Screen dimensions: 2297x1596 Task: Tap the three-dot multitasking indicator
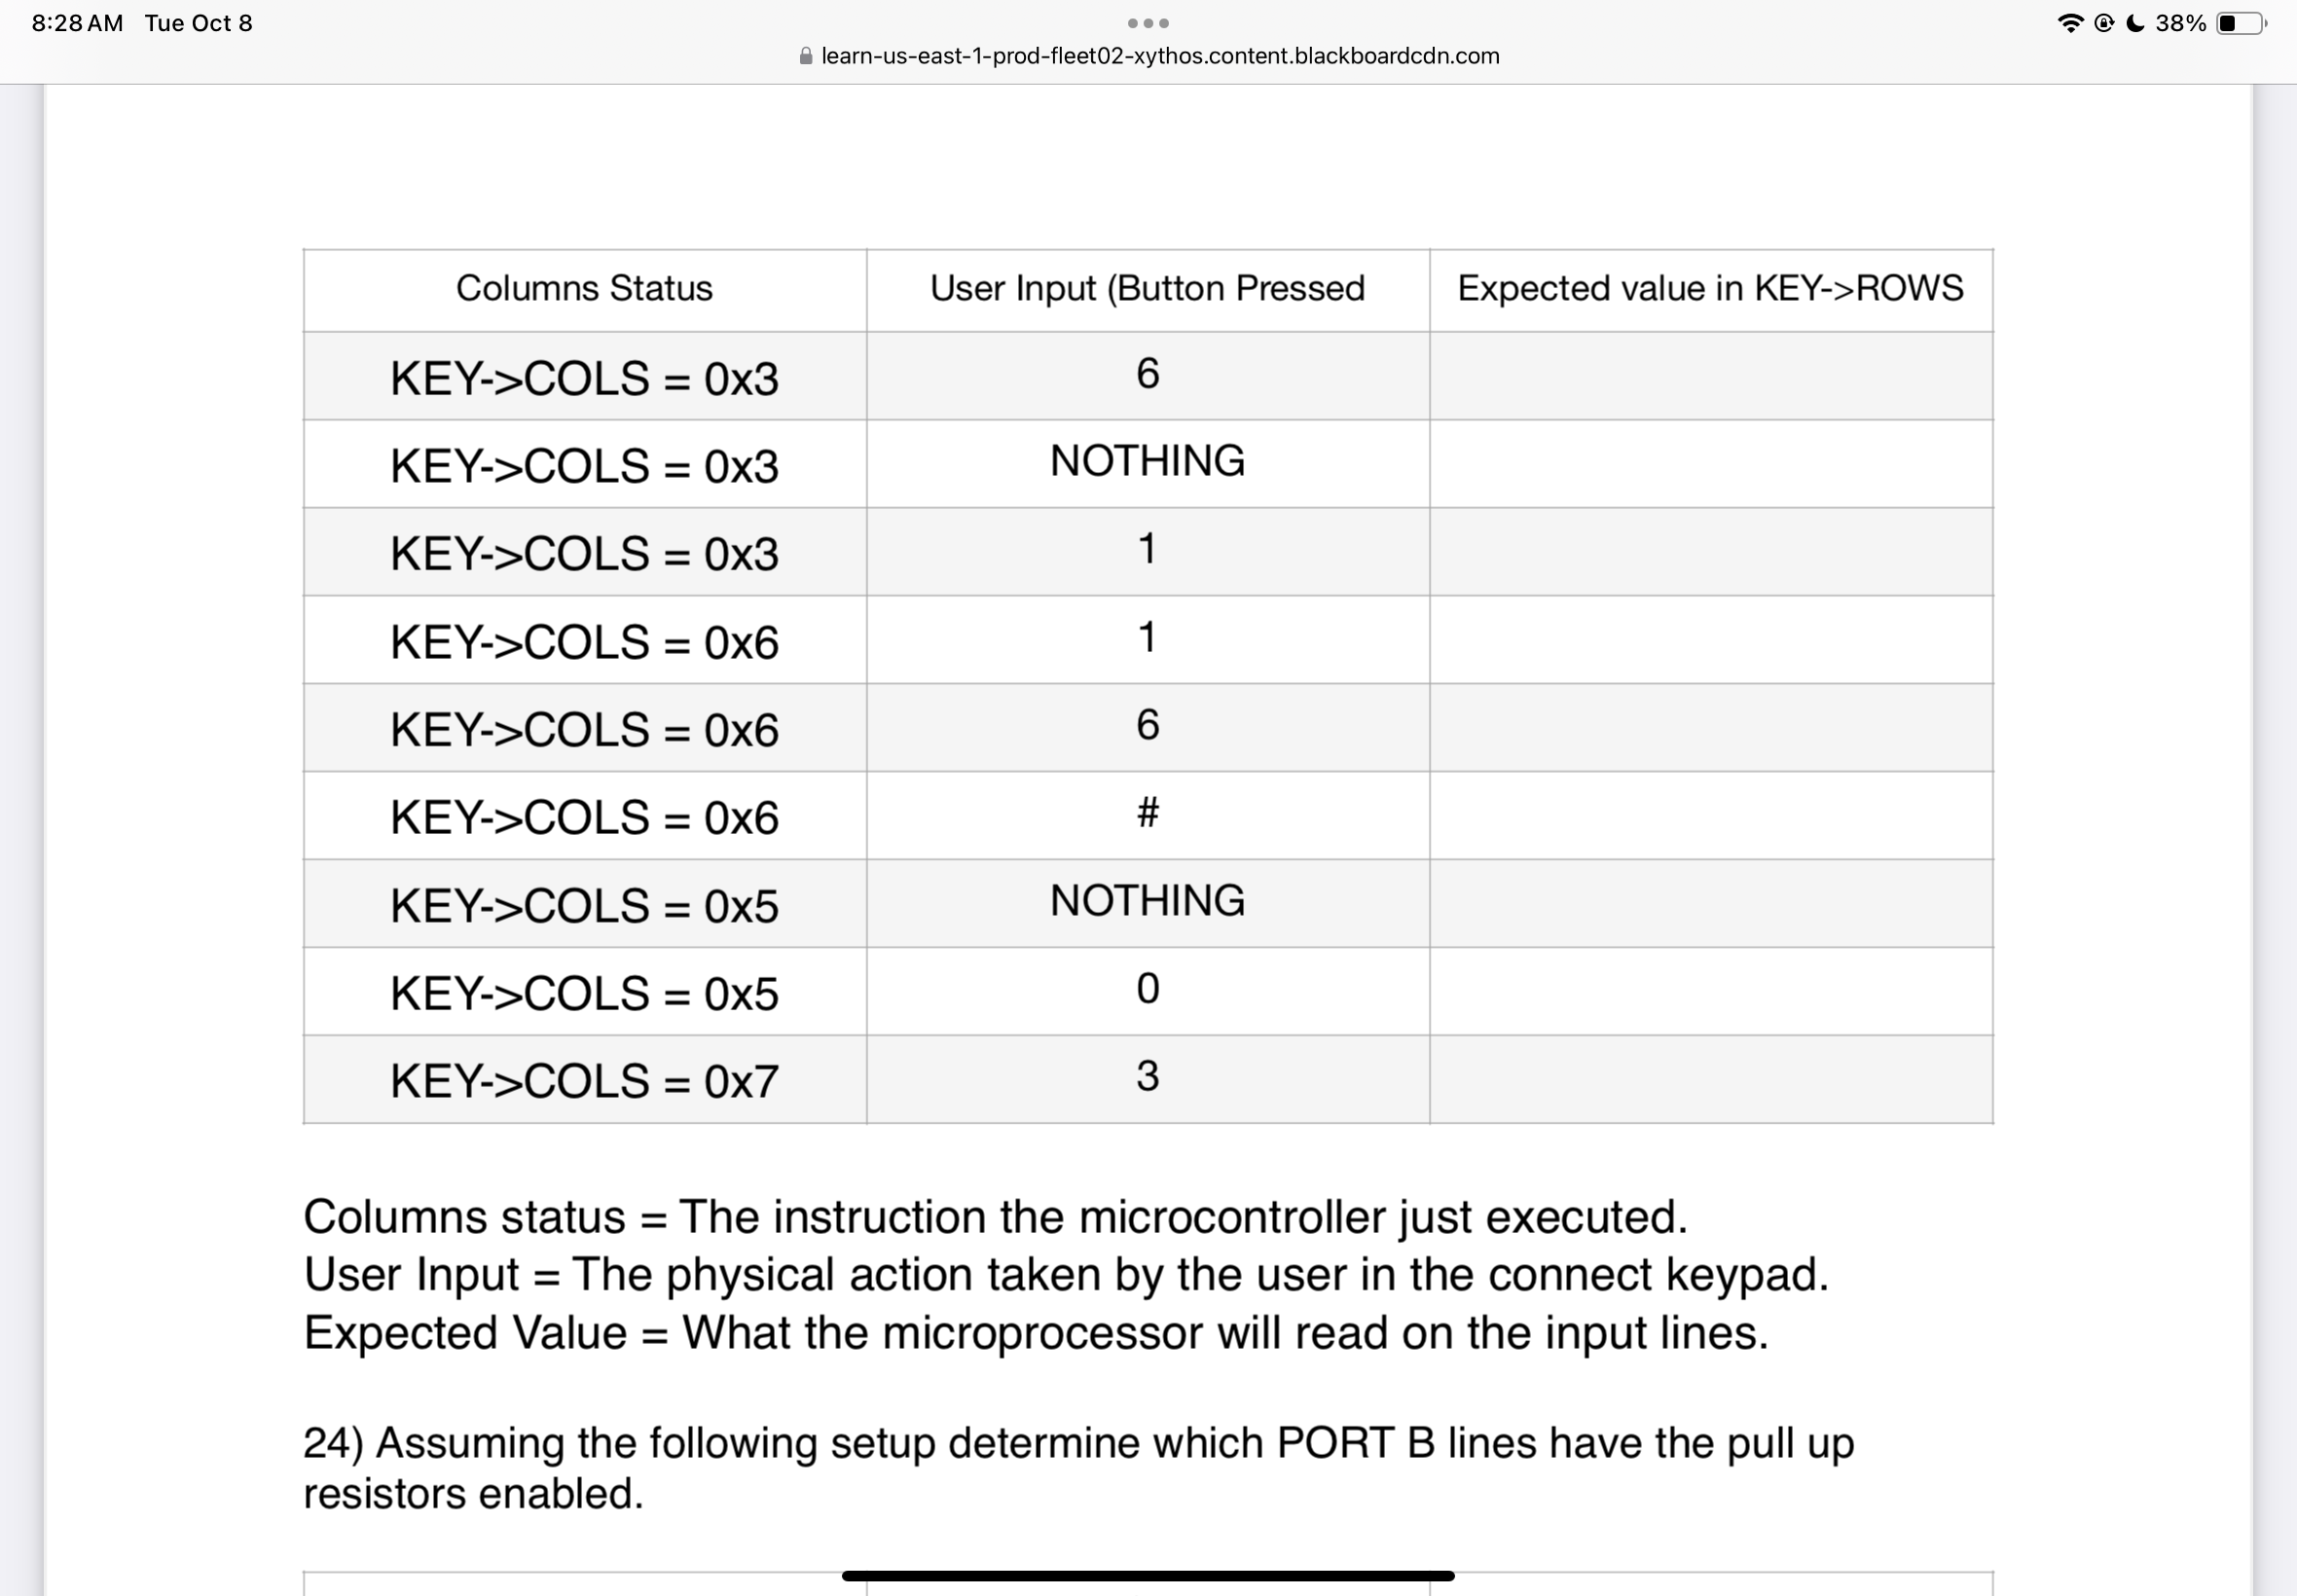[1147, 23]
